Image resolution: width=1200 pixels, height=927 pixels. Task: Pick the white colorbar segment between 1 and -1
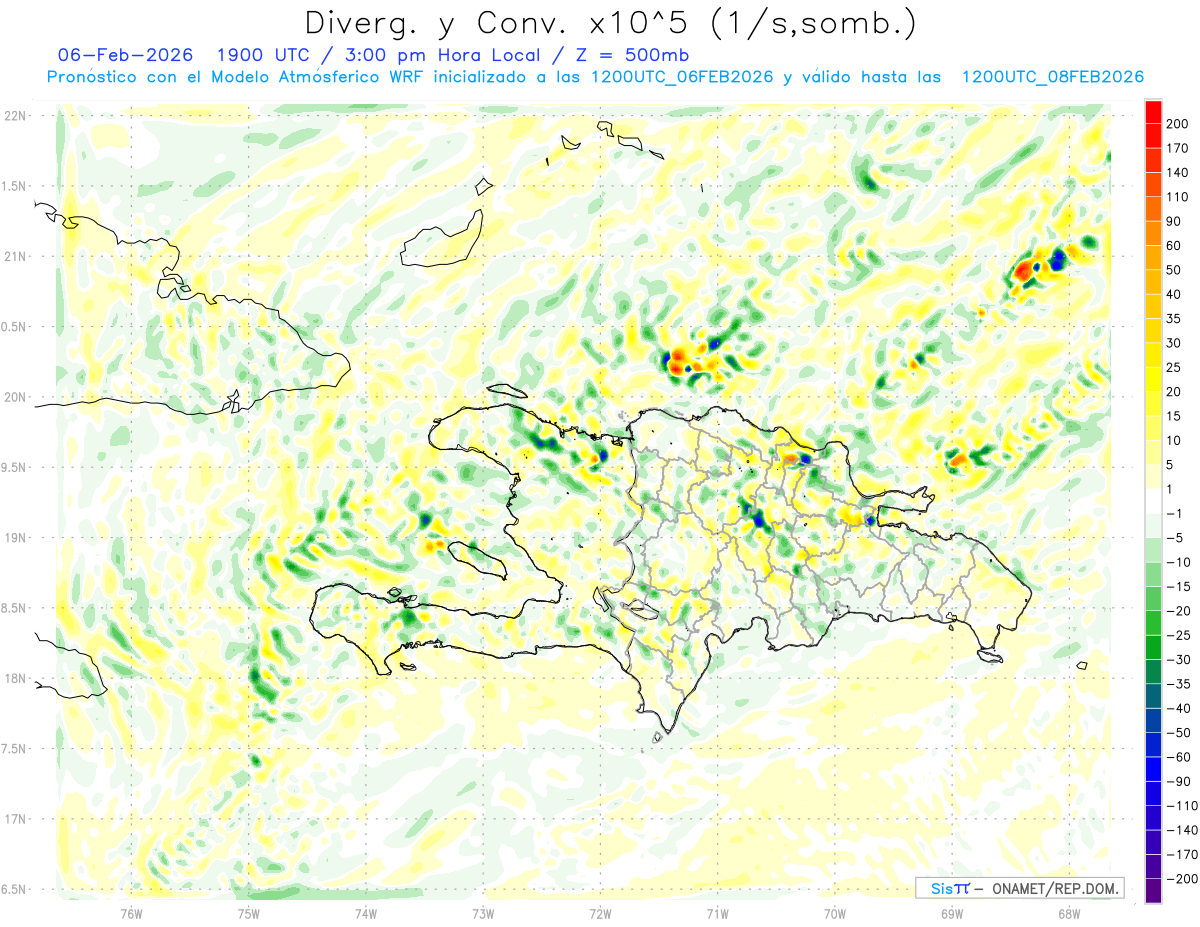point(1153,501)
